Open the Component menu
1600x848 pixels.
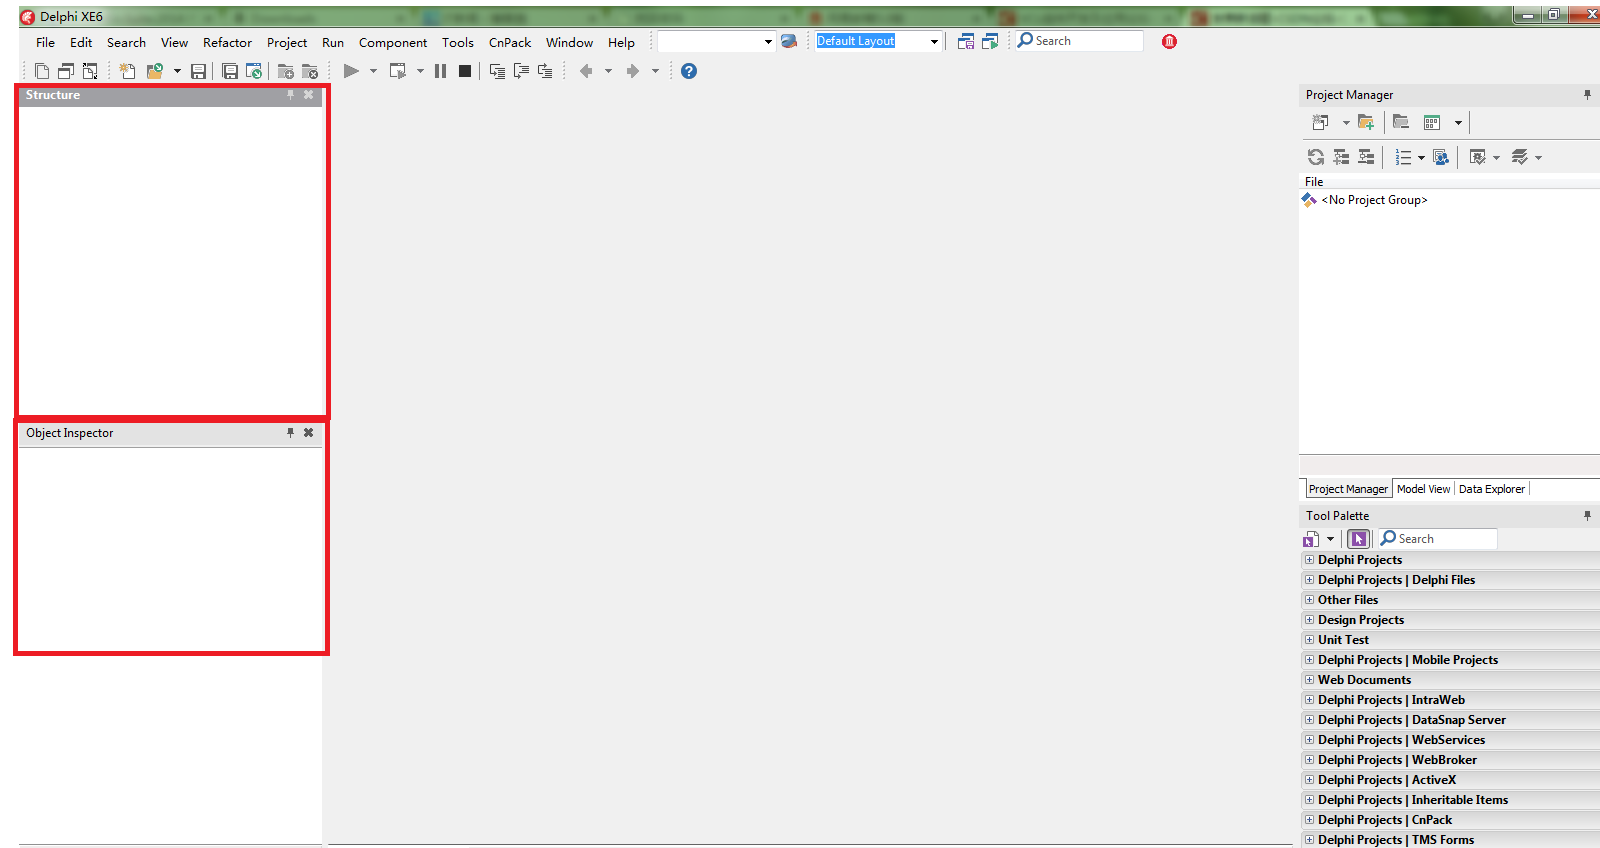[x=393, y=42]
